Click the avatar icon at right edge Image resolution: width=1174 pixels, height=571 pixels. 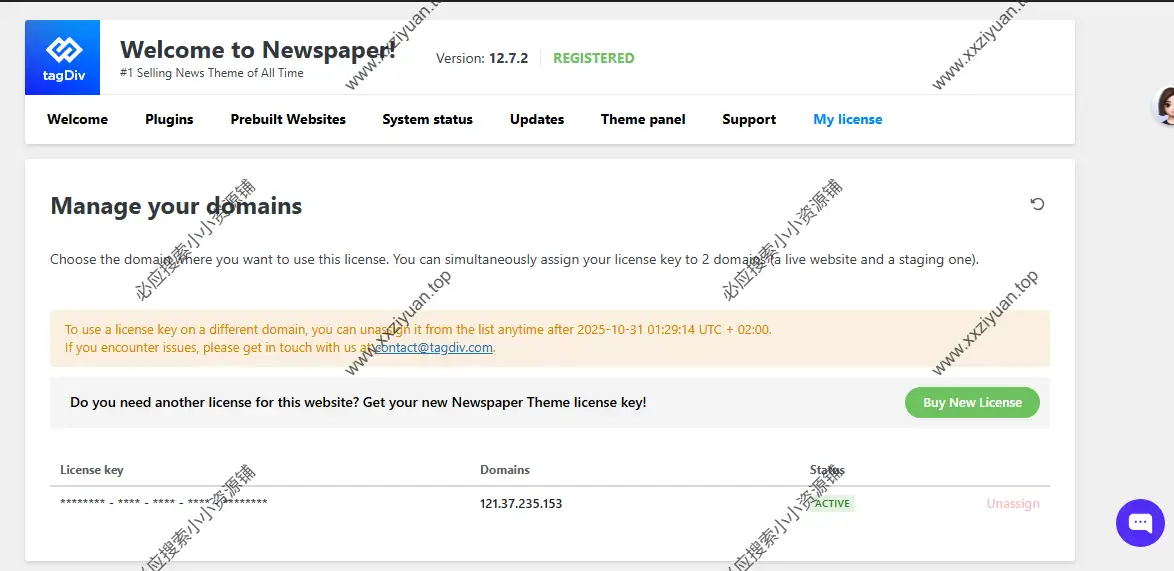(x=1166, y=106)
